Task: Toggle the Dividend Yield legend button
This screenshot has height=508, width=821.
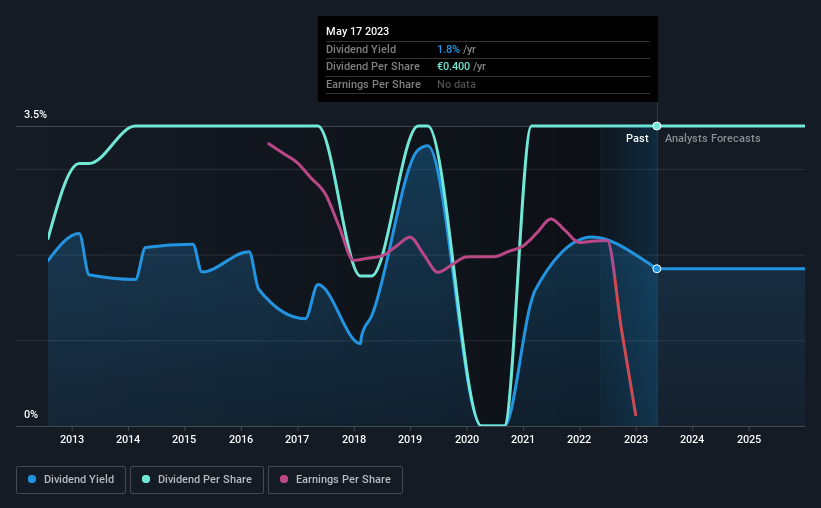Action: coord(71,479)
